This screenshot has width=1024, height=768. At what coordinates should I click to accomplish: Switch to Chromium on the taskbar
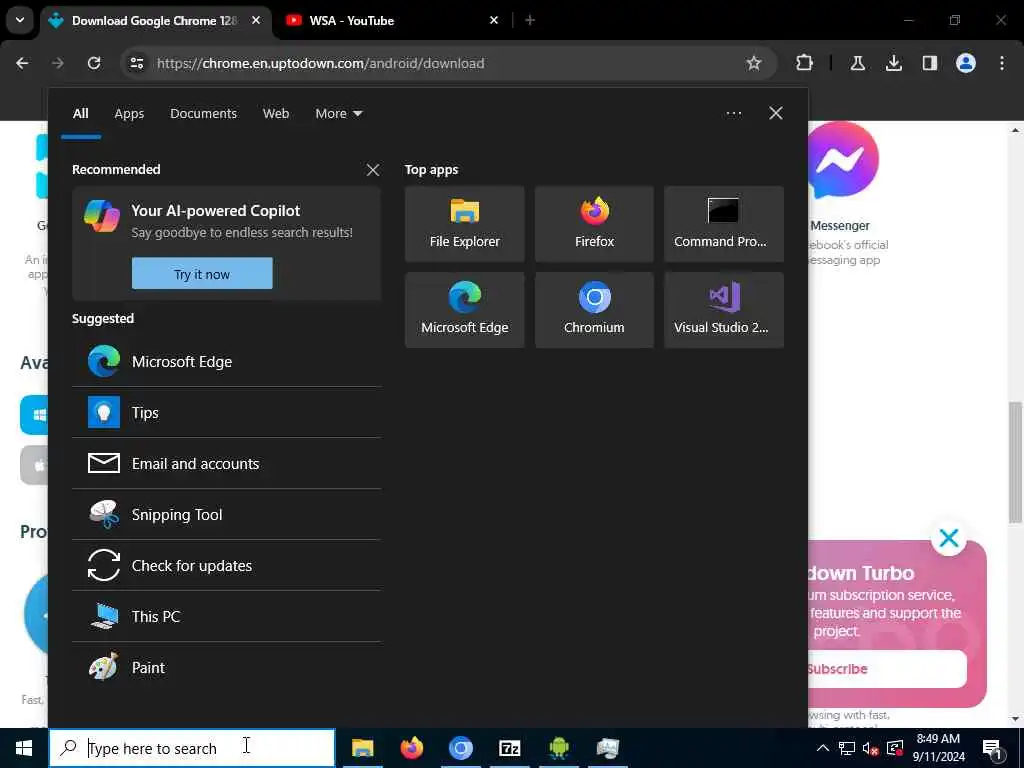pyautogui.click(x=460, y=748)
